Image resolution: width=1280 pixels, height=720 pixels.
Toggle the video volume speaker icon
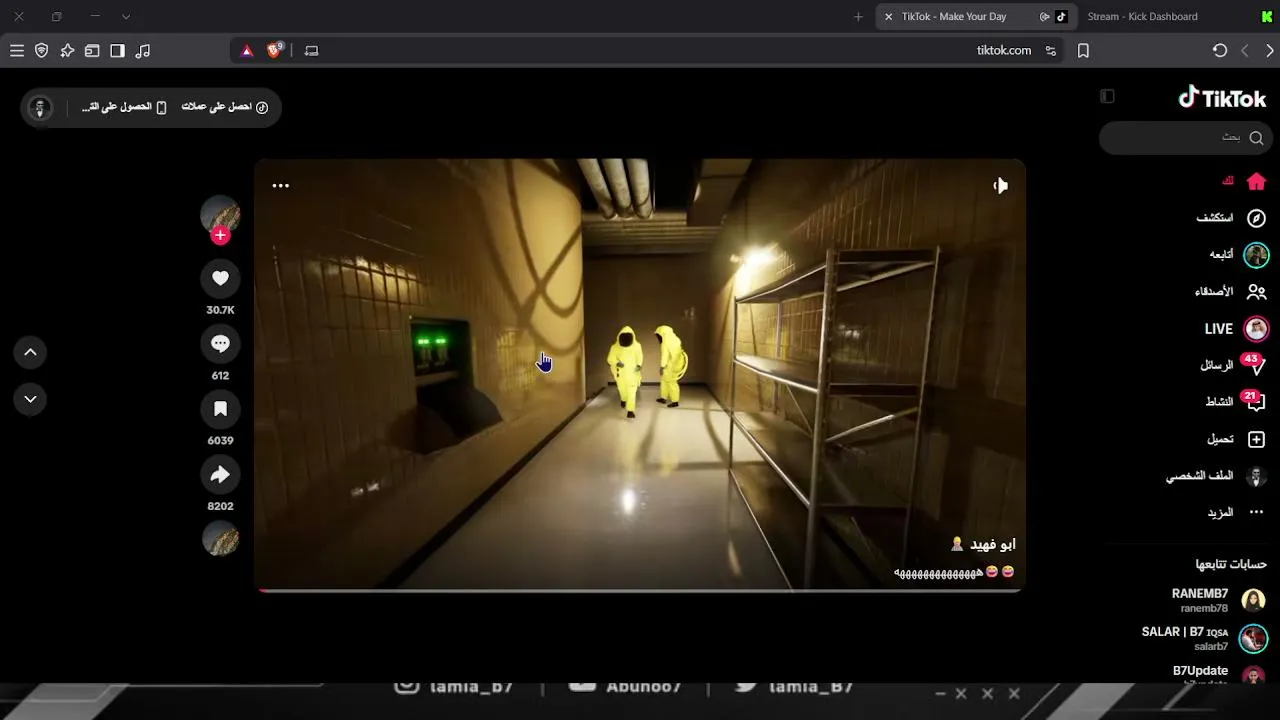1000,185
